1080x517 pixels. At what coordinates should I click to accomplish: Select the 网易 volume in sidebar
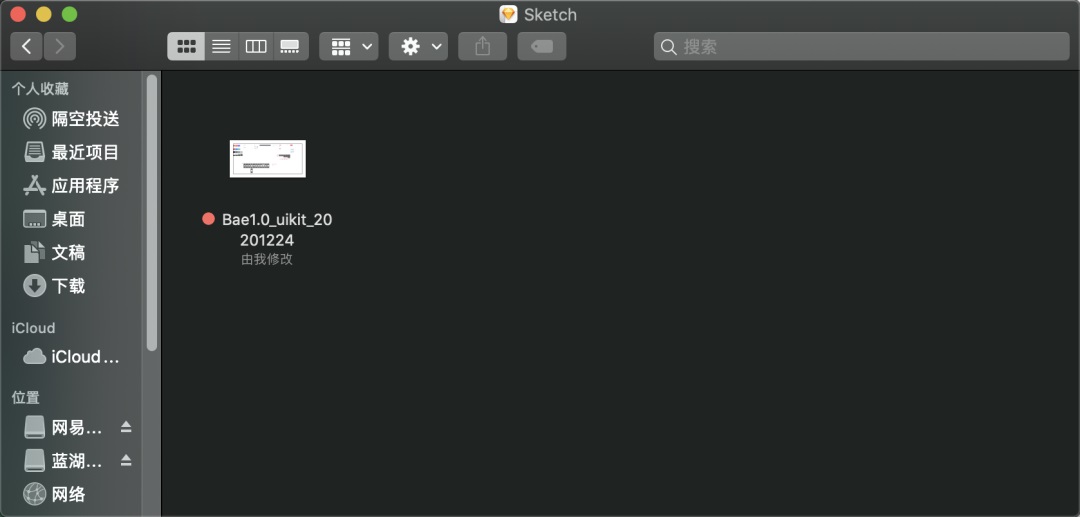[x=63, y=428]
